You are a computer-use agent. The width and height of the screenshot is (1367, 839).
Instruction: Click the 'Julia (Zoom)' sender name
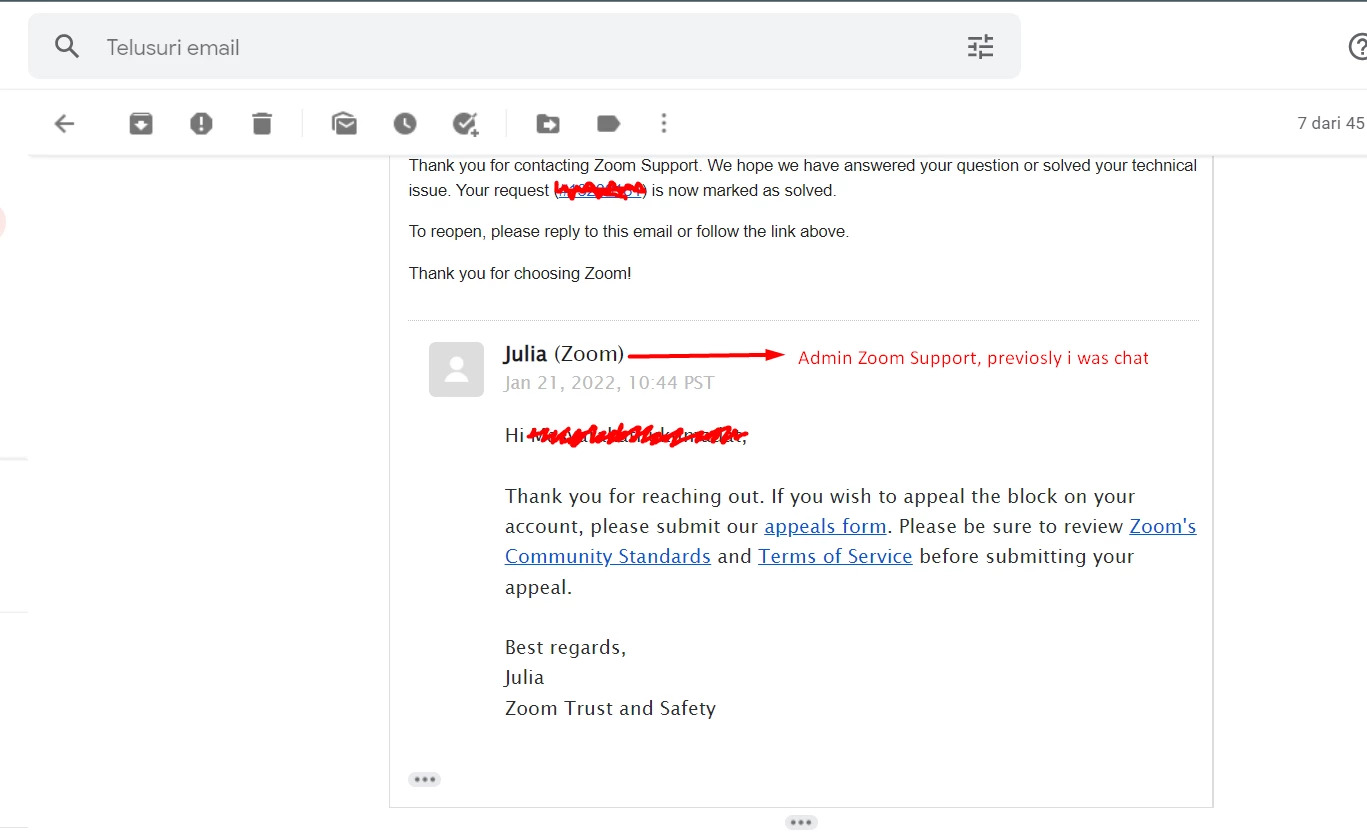click(x=564, y=354)
